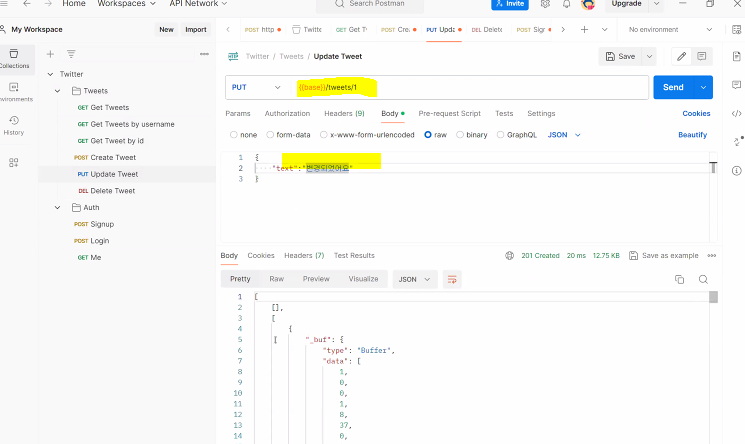Viewport: 745px width, 444px height.
Task: Click the Search Postman box
Action: (x=370, y=4)
